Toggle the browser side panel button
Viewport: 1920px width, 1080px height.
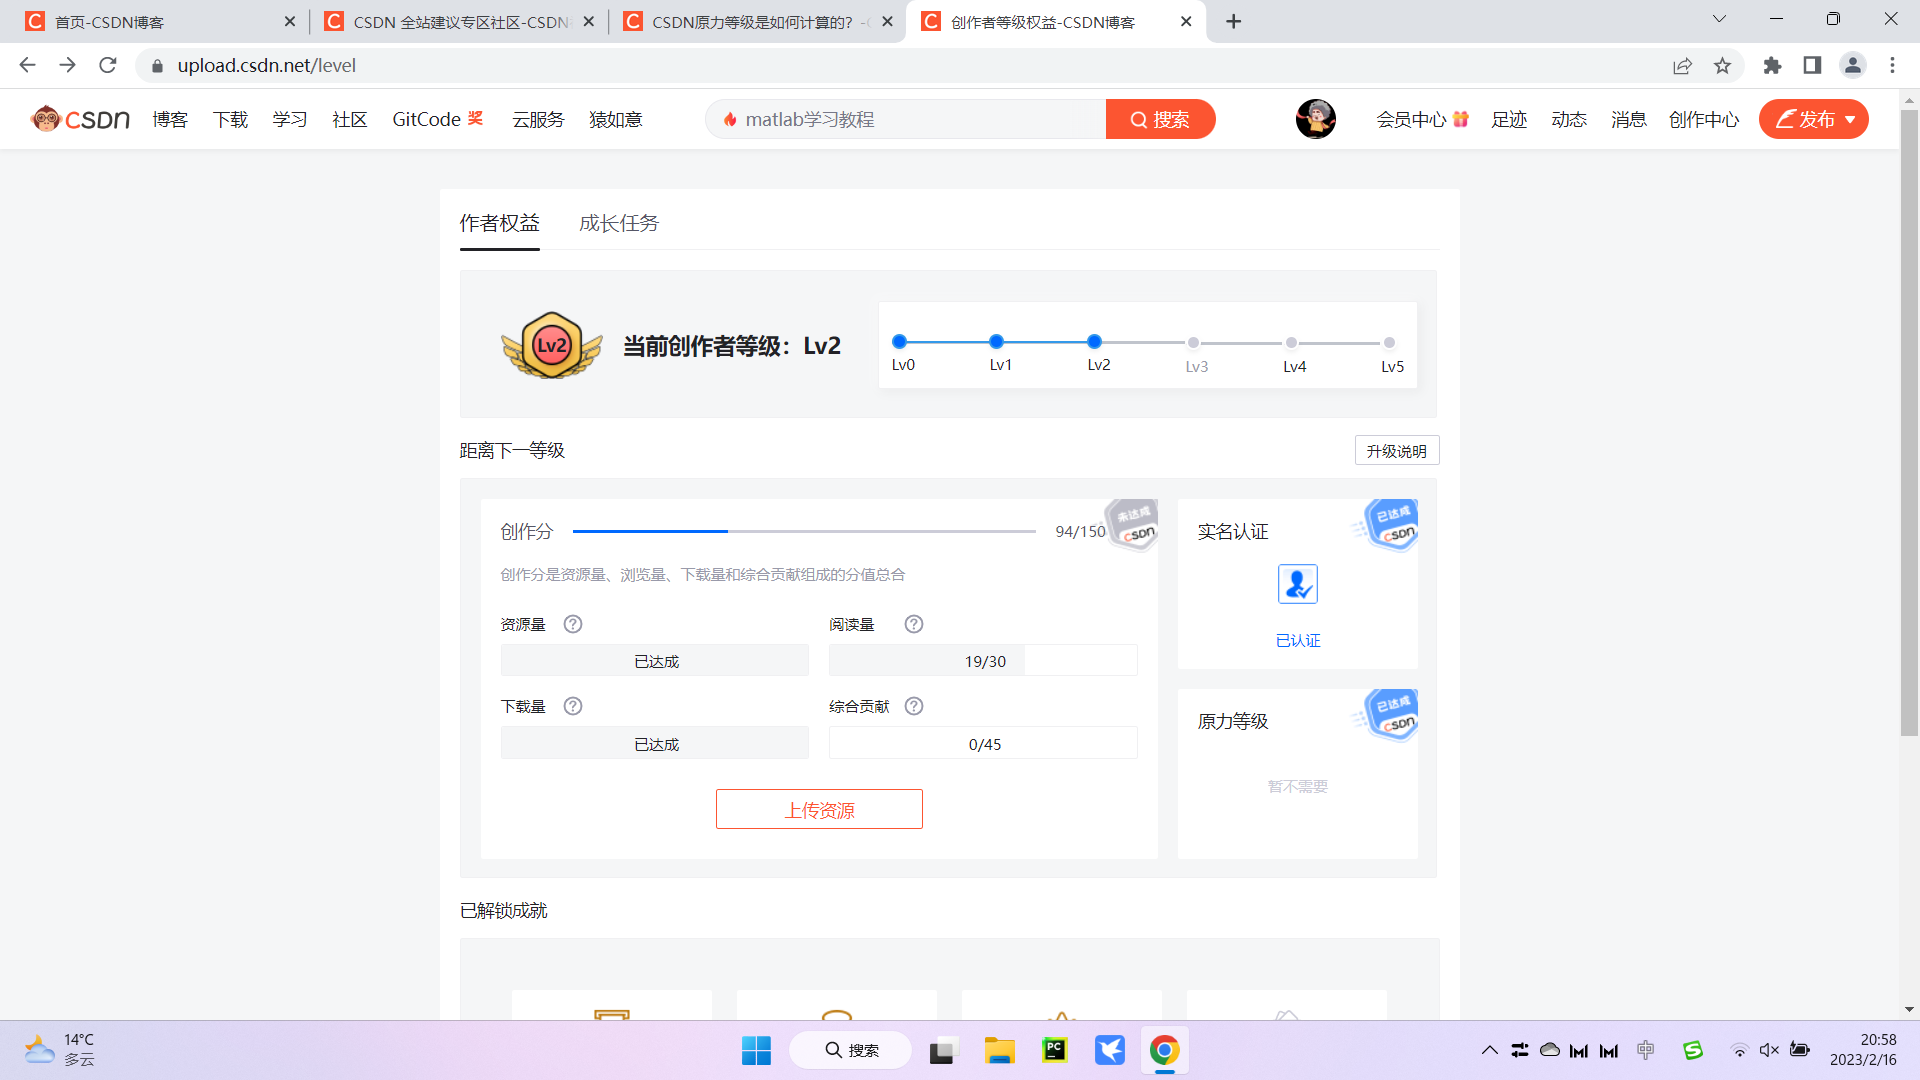(1812, 66)
